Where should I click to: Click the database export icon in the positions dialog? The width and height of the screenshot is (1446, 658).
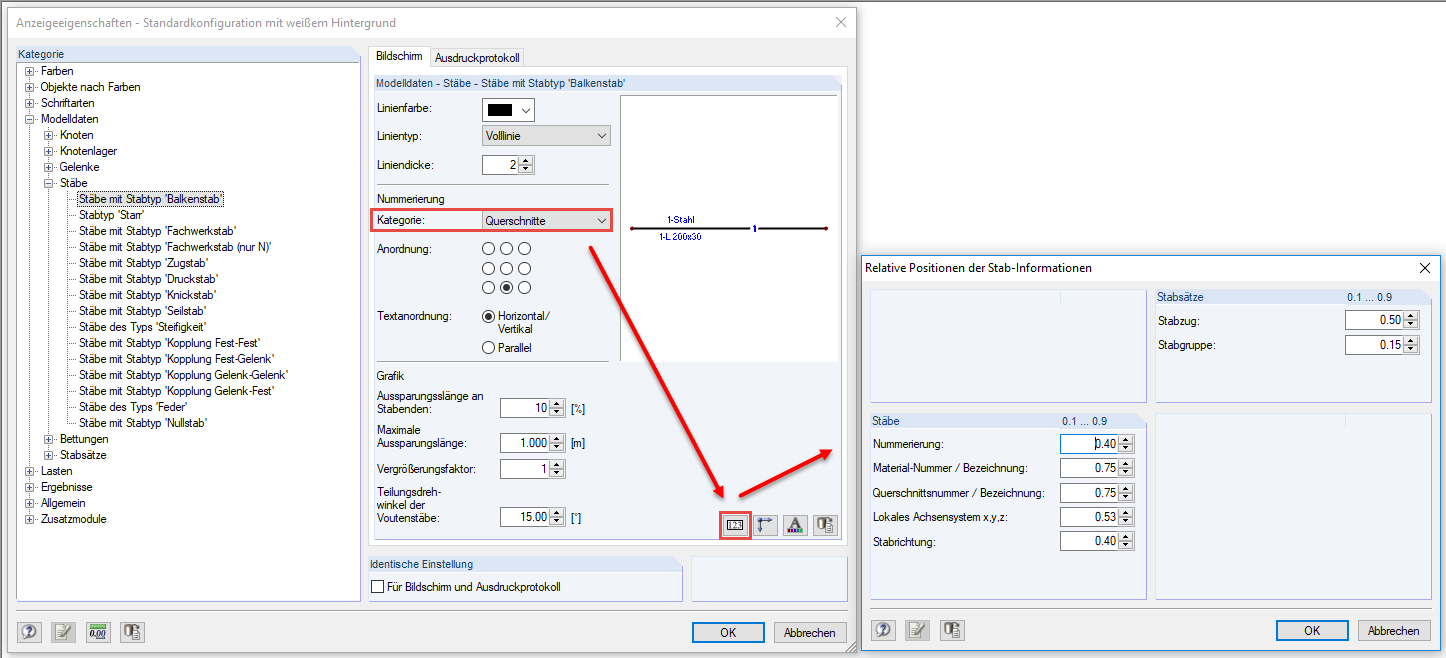coord(951,630)
